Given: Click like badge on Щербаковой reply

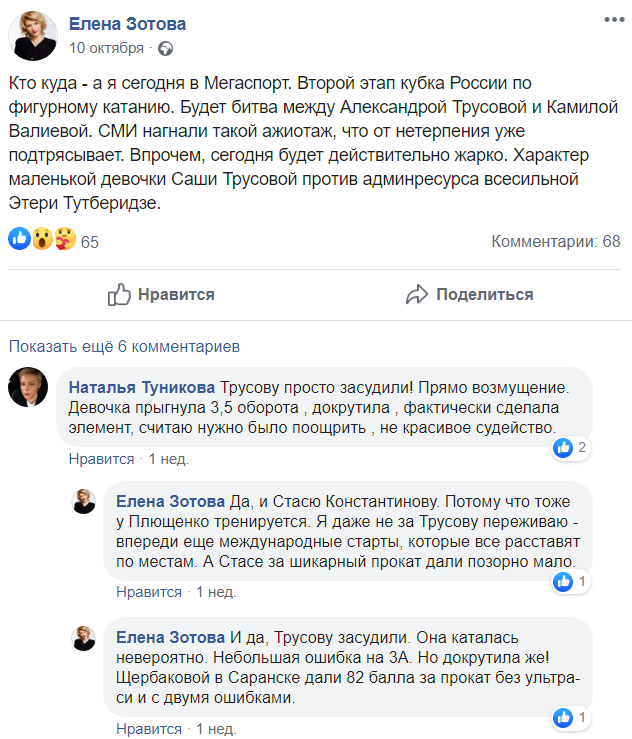Looking at the screenshot, I should (568, 718).
